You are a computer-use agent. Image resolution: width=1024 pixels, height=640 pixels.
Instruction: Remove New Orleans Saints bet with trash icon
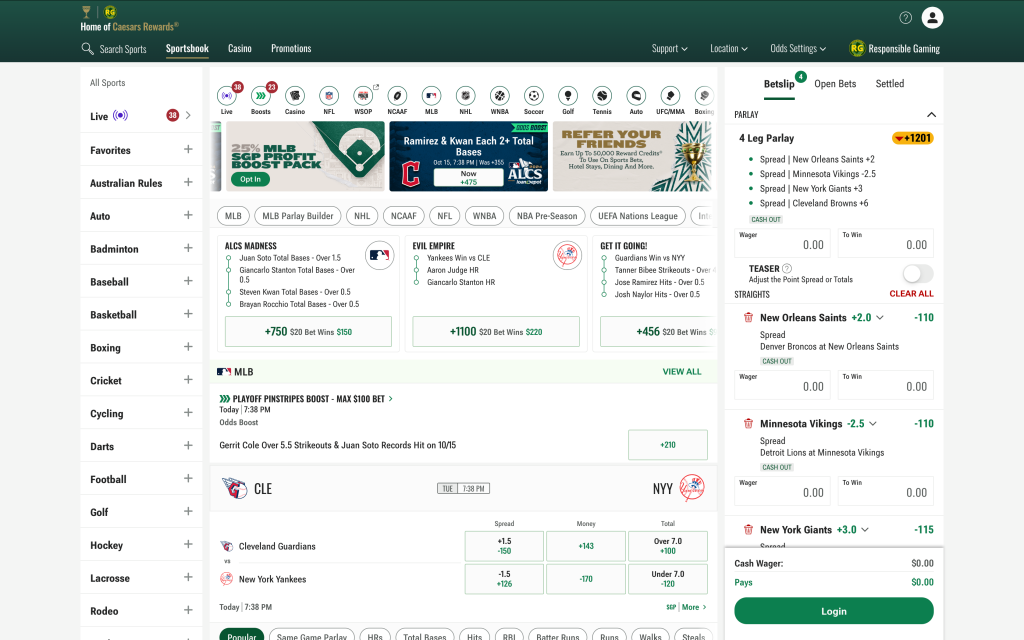click(747, 317)
